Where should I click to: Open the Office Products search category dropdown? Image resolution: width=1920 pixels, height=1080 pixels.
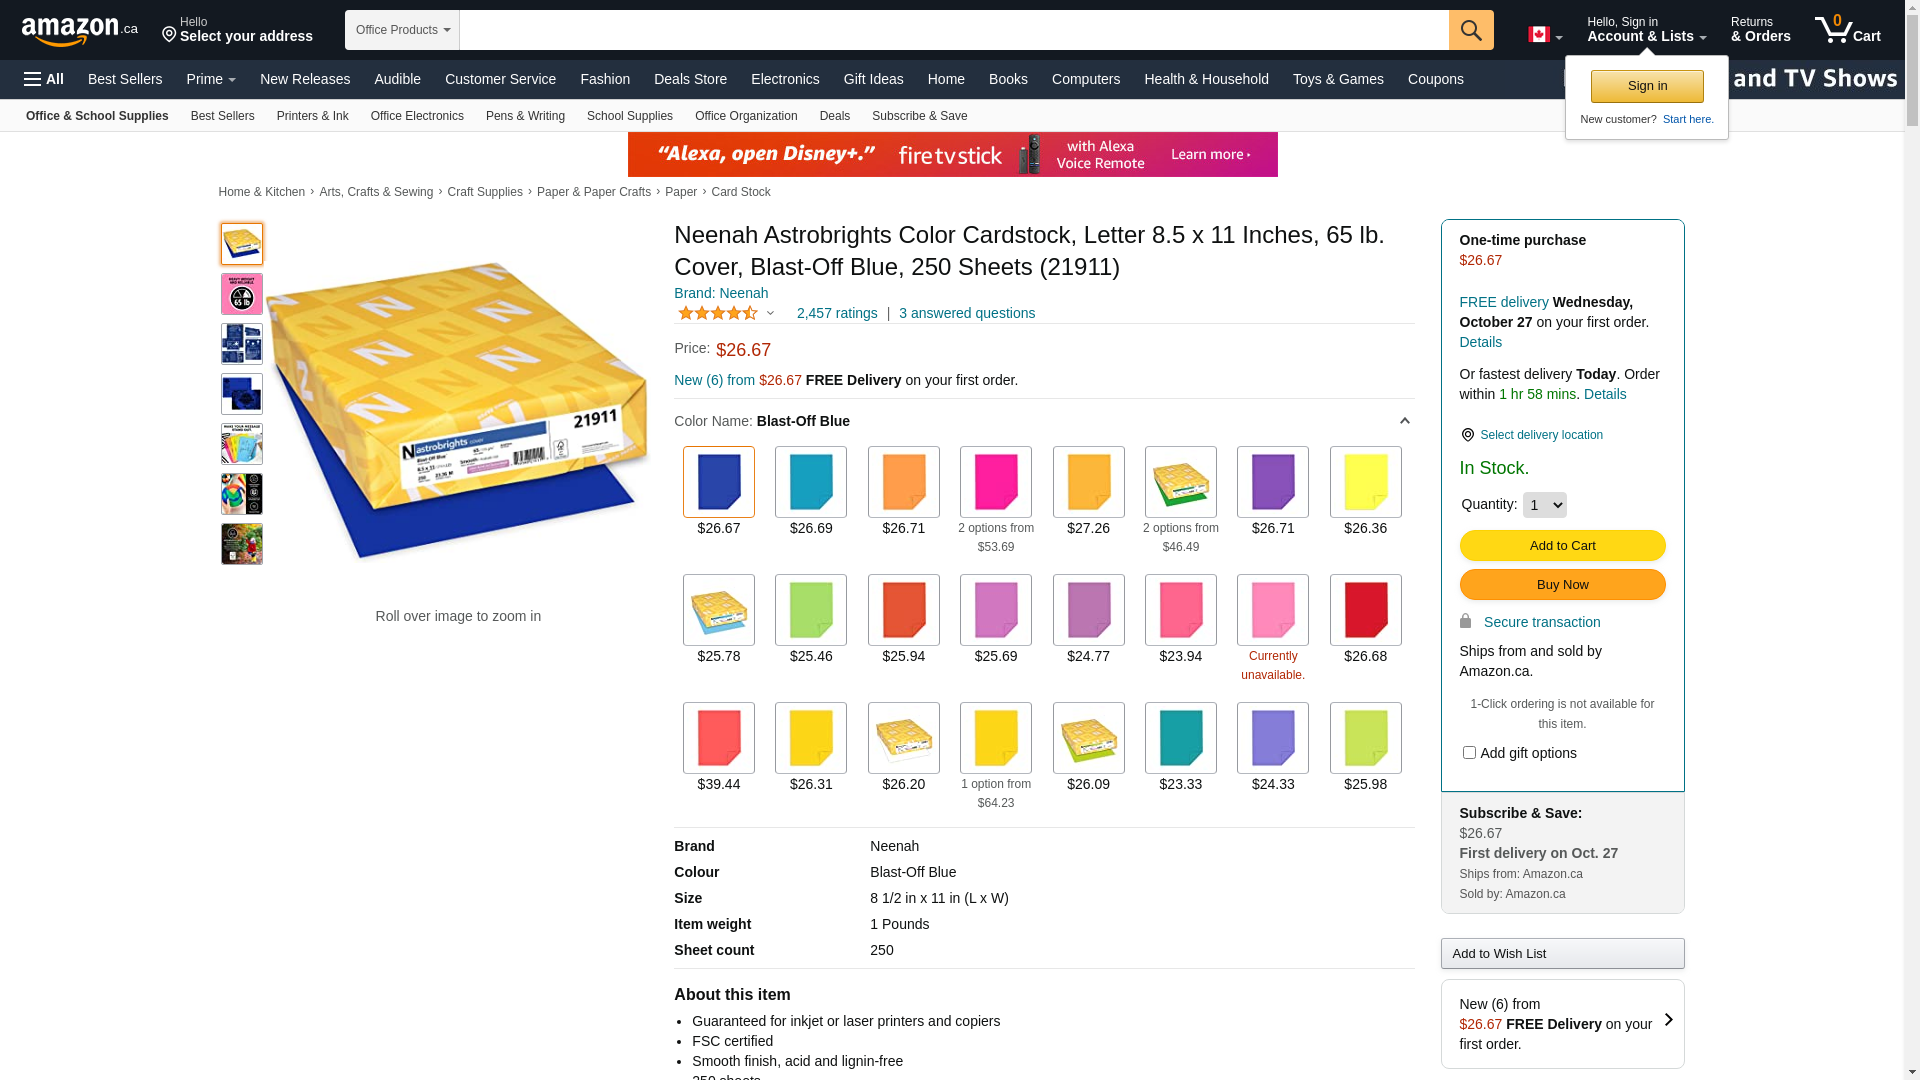(402, 30)
